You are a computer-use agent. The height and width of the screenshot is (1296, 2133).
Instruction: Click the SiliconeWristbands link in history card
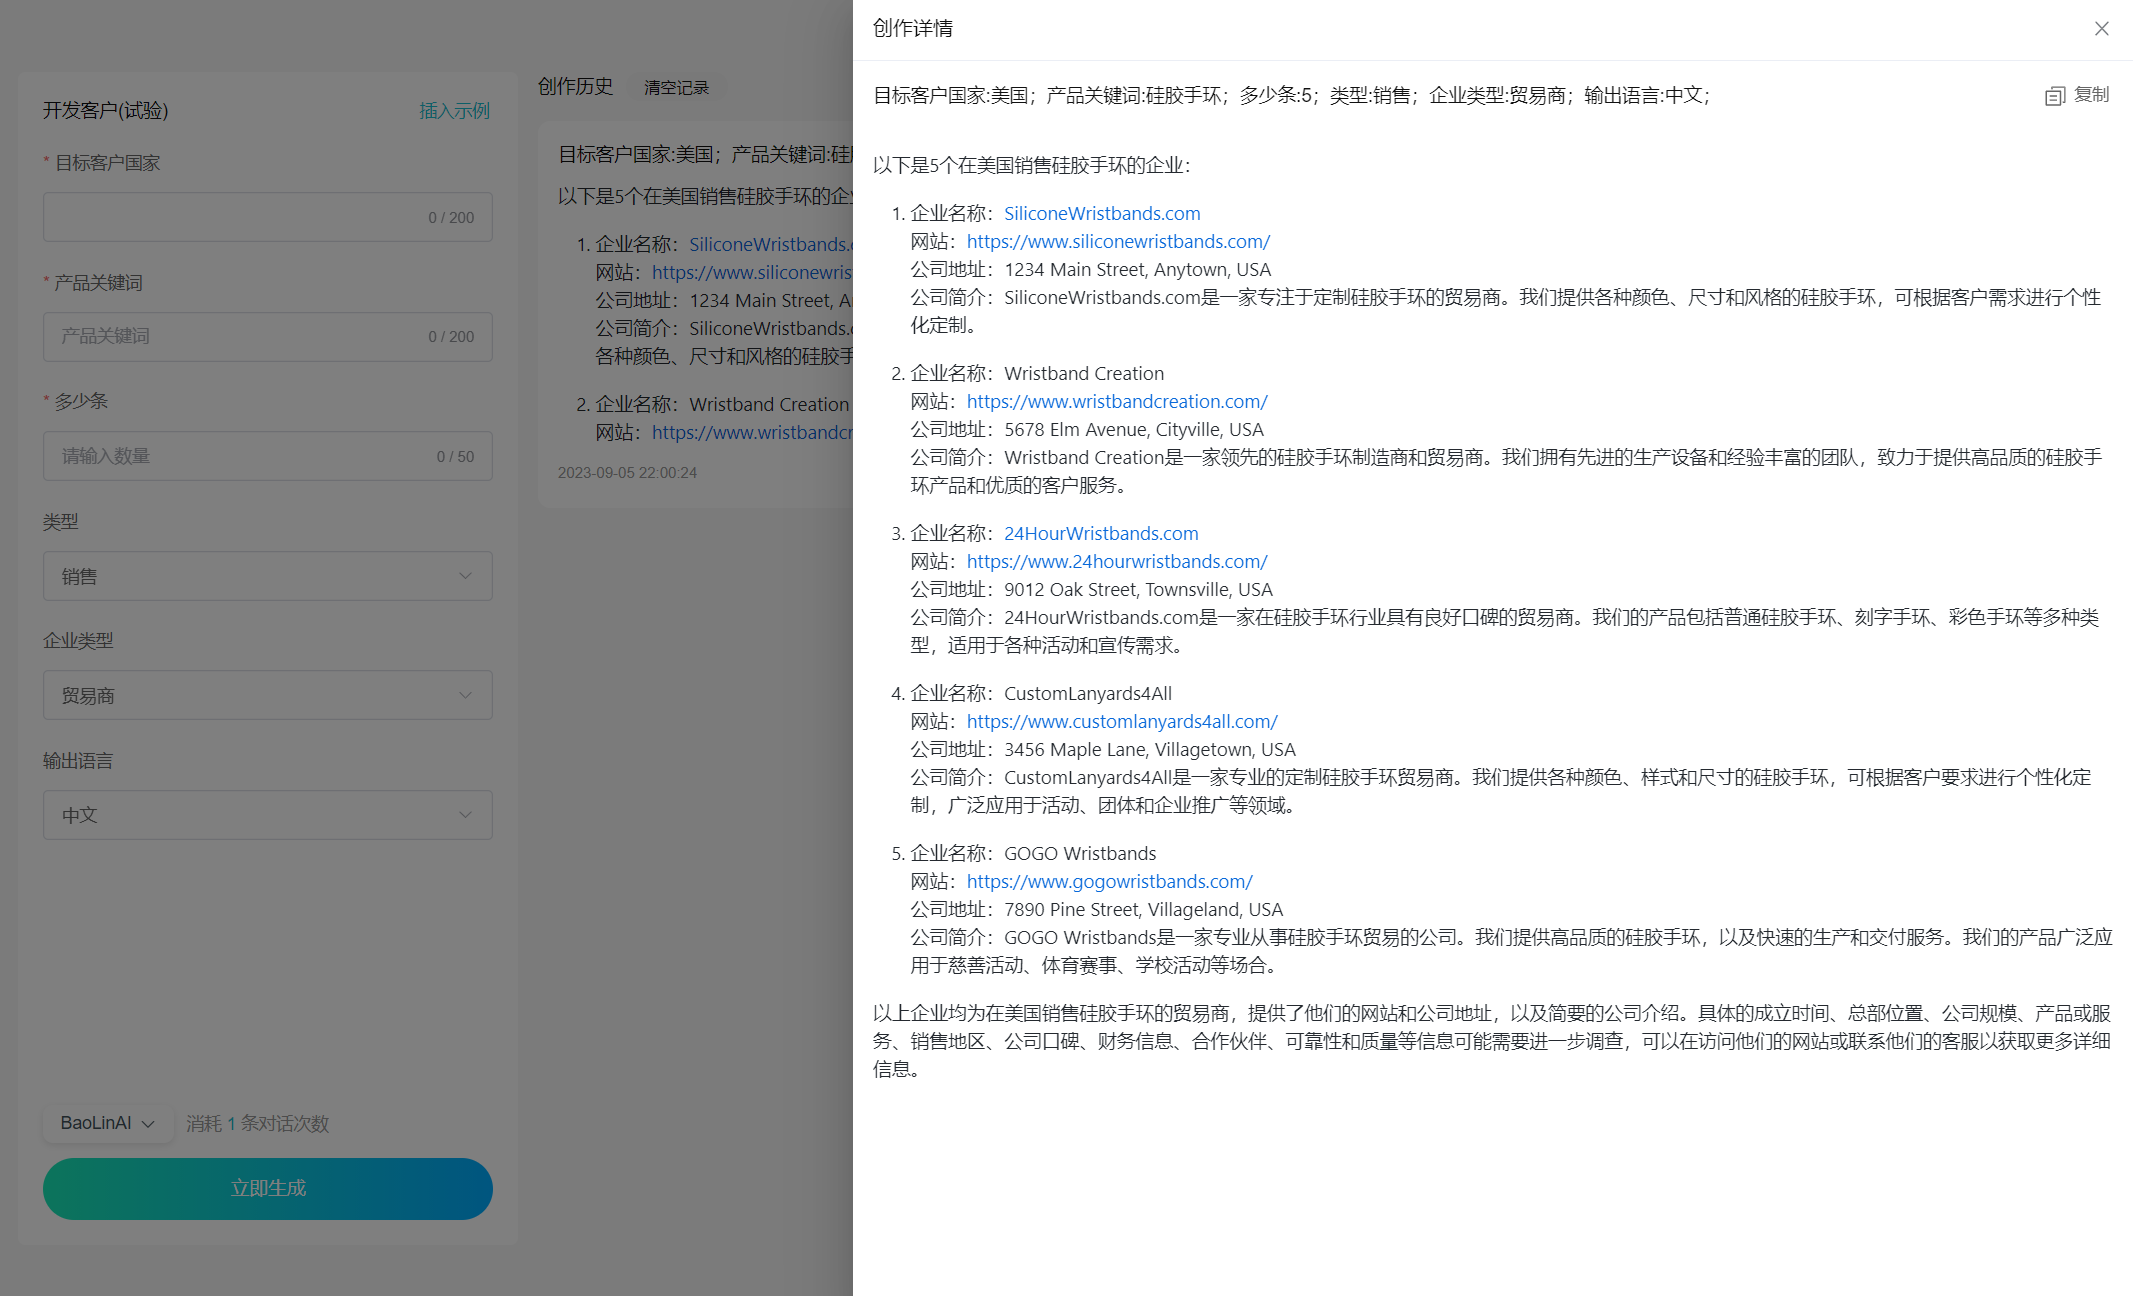click(x=770, y=244)
